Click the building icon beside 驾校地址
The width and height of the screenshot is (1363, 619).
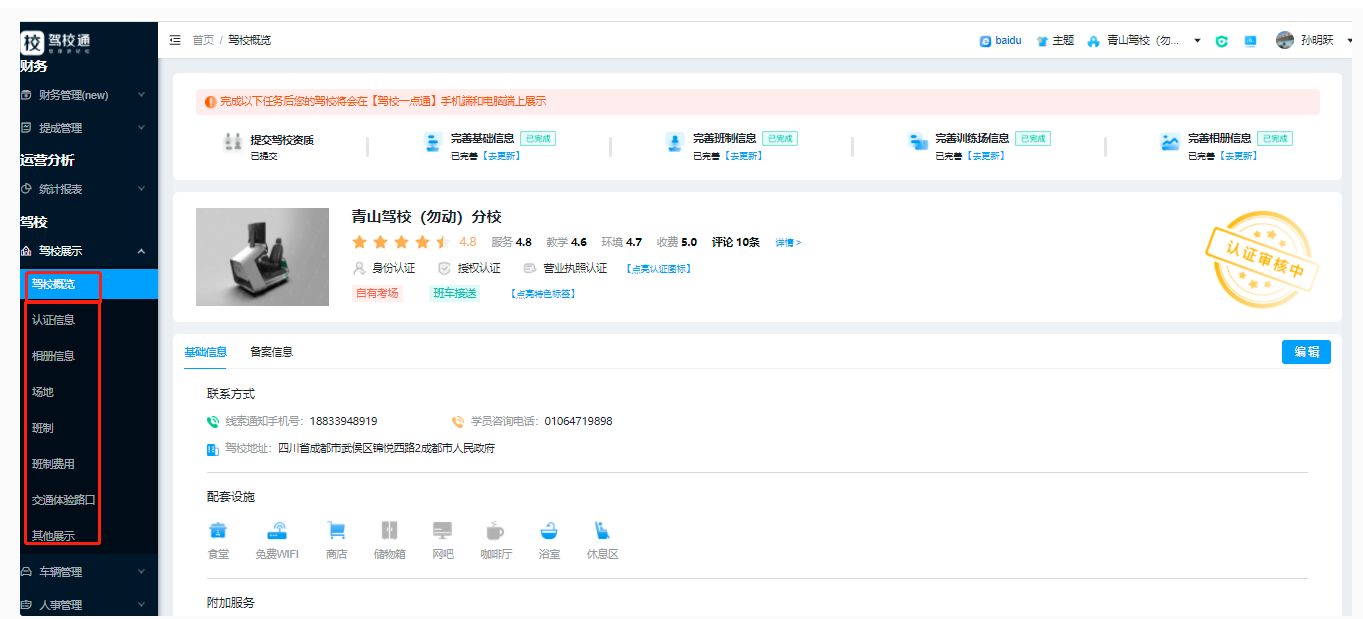click(213, 449)
